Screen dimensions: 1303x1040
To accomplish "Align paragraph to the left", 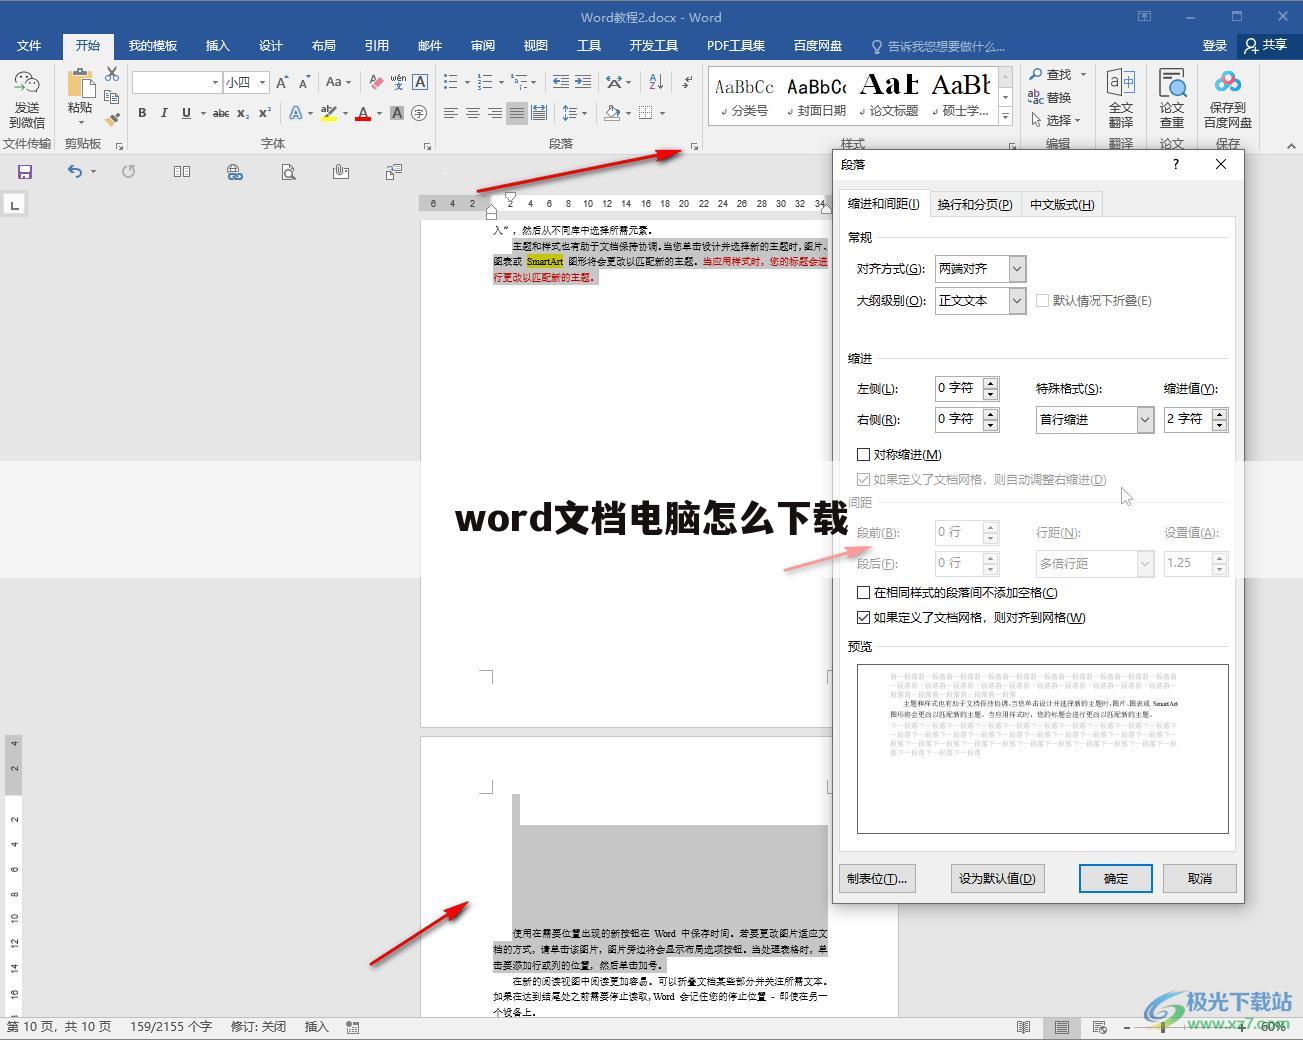I will [x=451, y=113].
